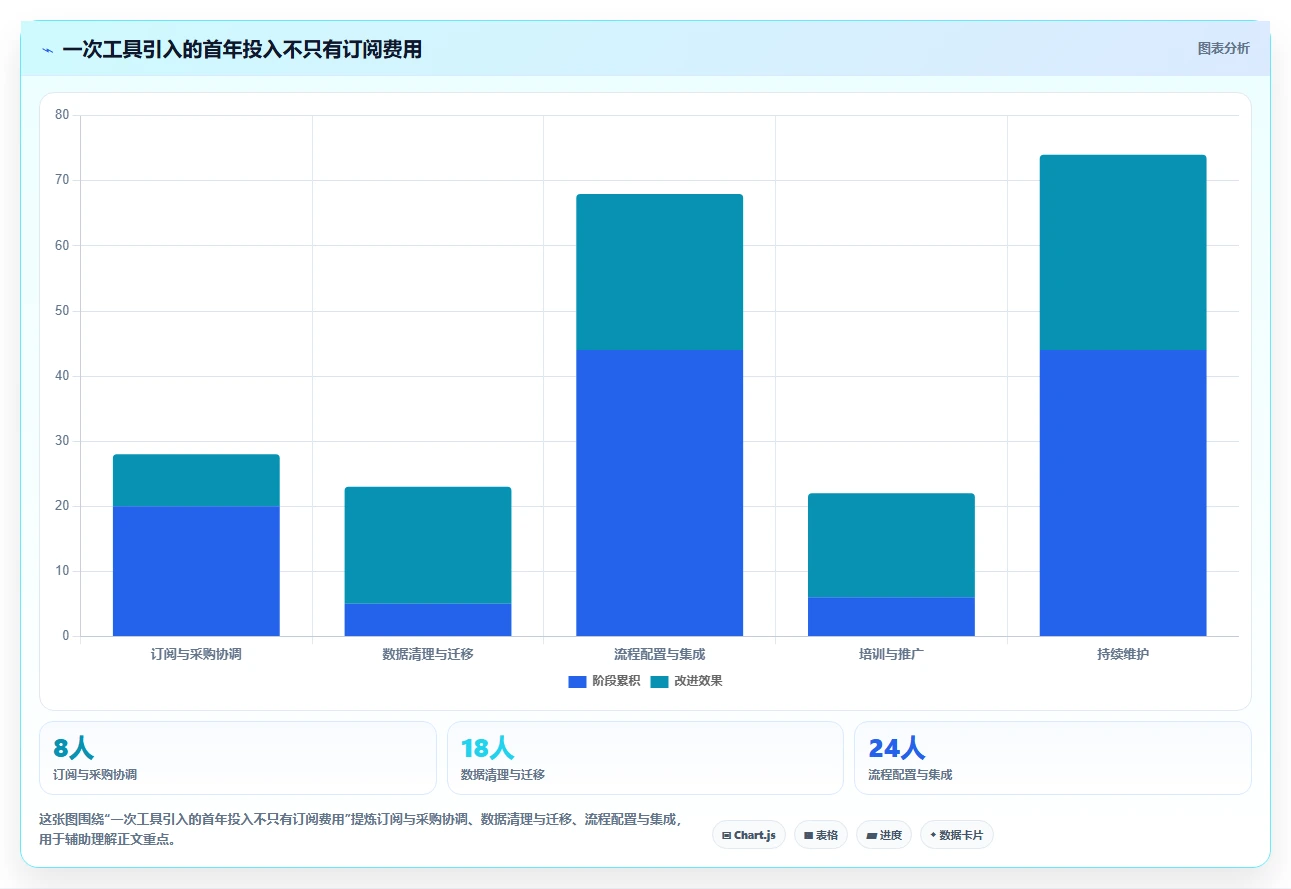The height and width of the screenshot is (889, 1291).
Task: Click the teal 改进效果 legend swatch
Action: pos(659,682)
